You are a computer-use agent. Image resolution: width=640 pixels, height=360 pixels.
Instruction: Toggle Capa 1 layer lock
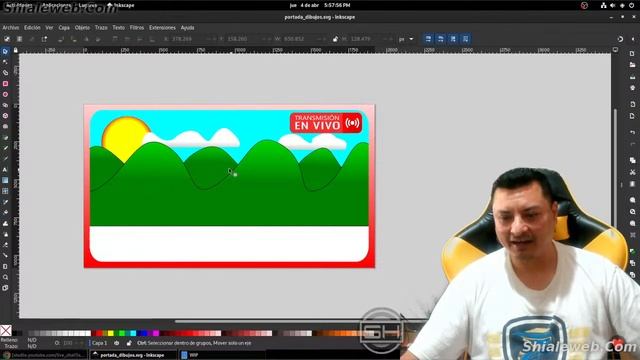[129, 343]
